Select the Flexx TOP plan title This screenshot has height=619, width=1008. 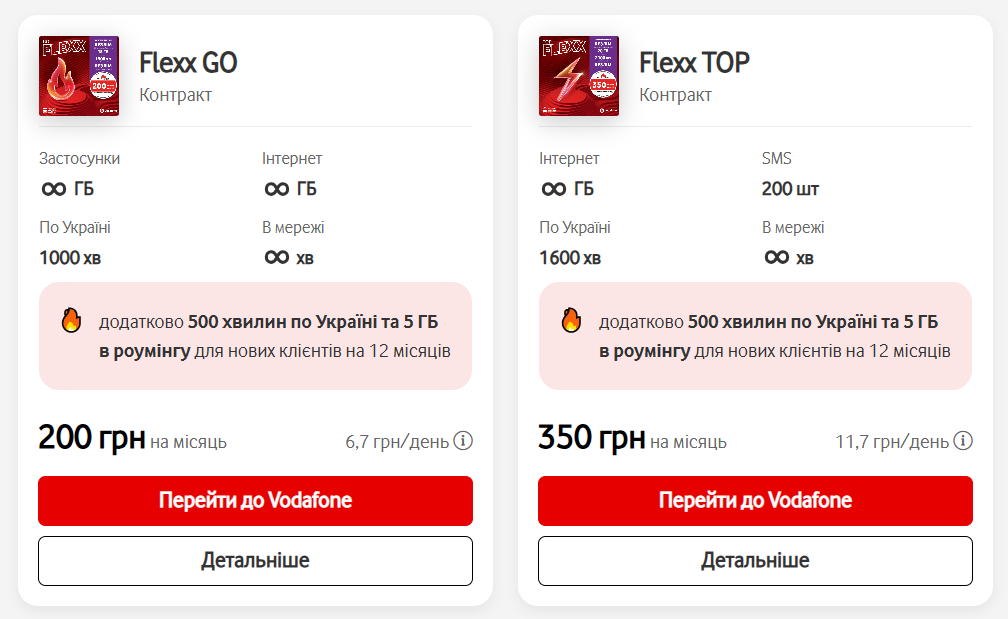coord(694,62)
